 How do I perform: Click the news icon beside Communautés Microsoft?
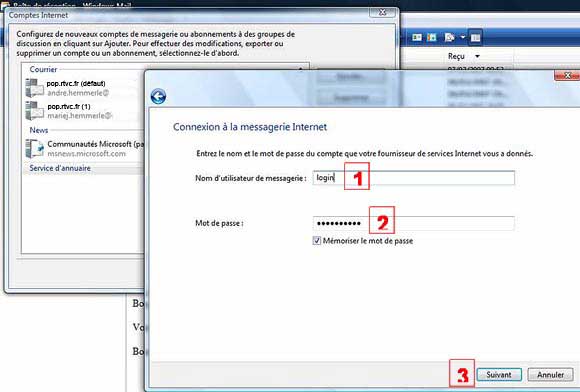point(35,149)
